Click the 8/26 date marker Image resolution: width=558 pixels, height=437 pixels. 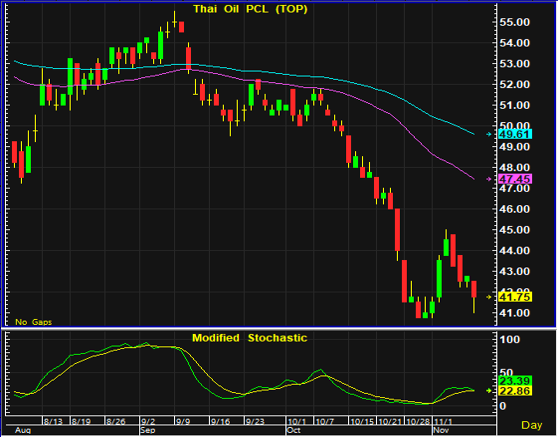[x=116, y=422]
